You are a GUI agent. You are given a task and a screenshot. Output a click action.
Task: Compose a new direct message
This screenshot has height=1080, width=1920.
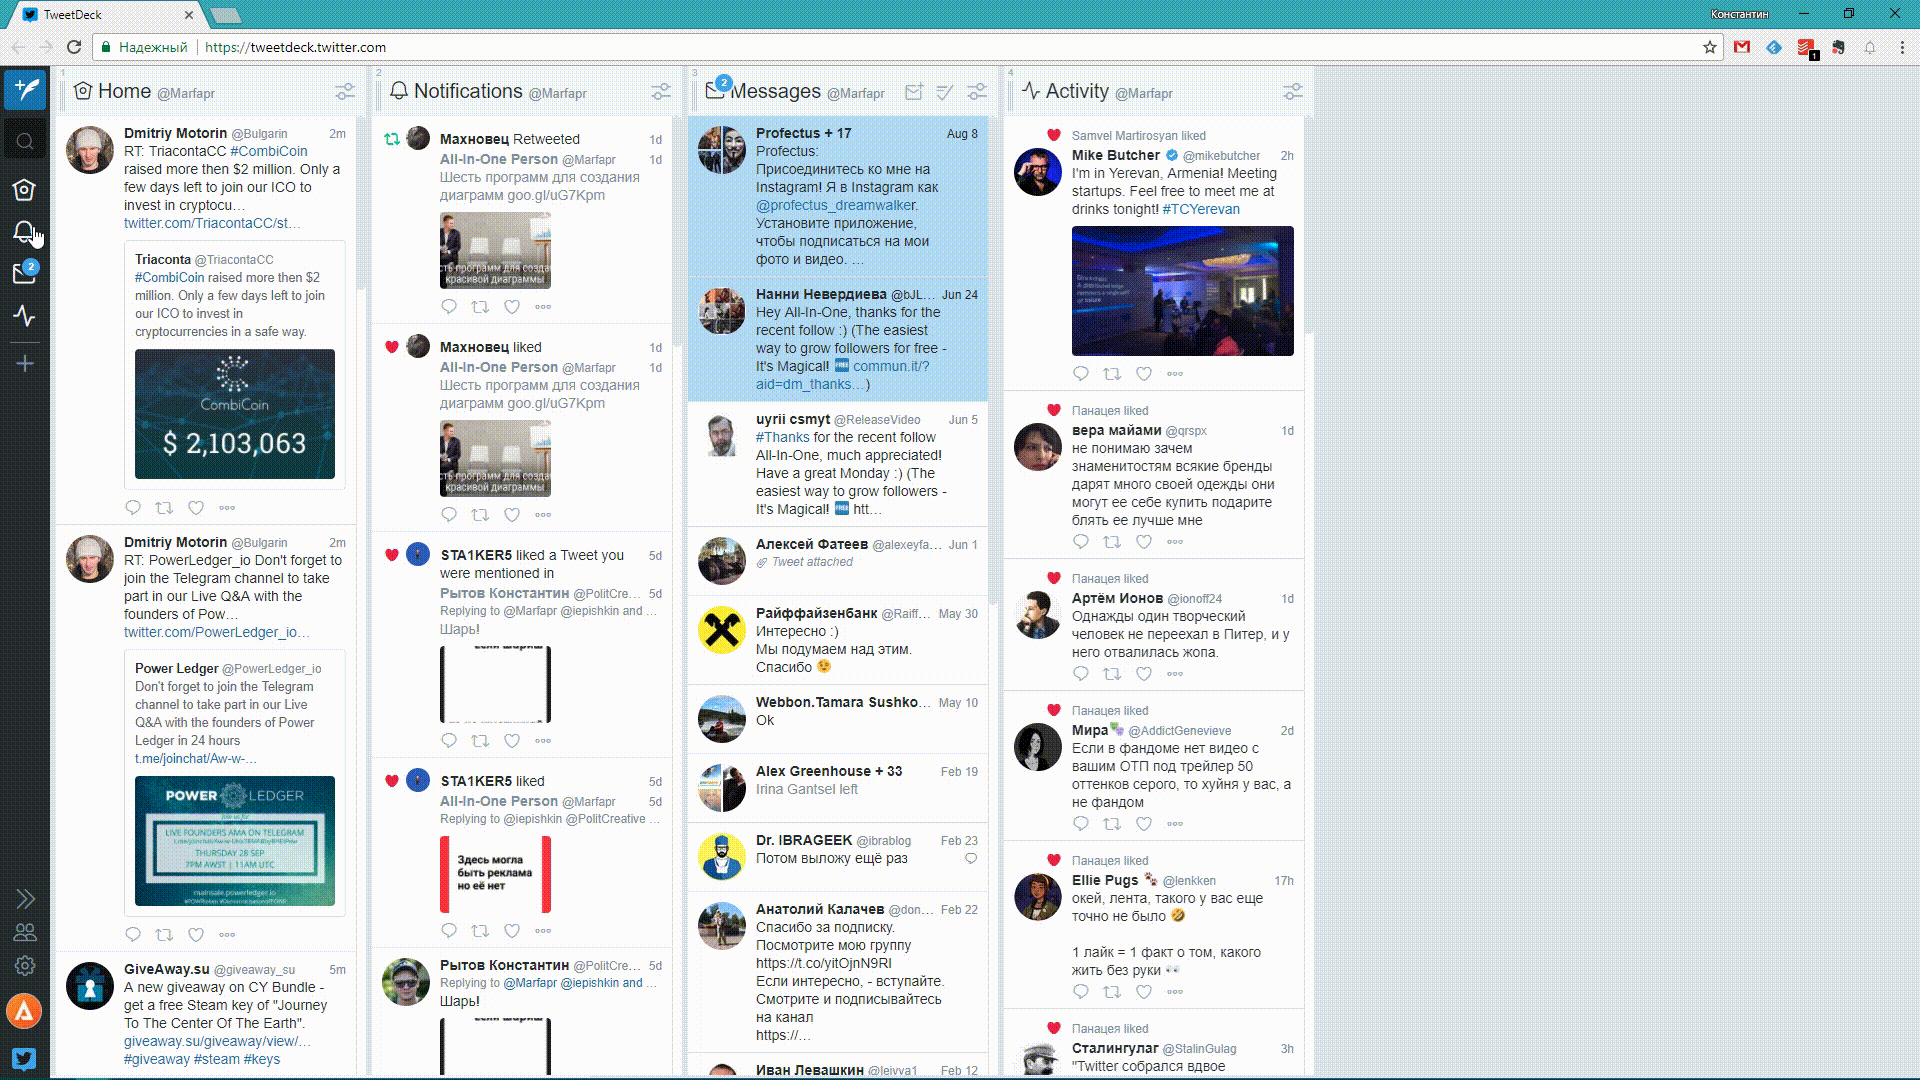click(x=913, y=92)
